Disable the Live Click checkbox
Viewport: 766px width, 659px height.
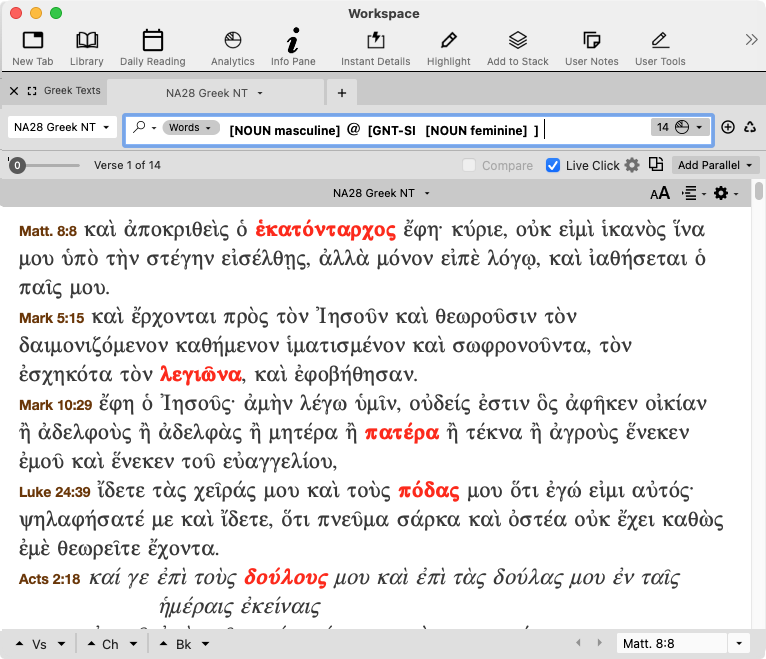coord(553,165)
